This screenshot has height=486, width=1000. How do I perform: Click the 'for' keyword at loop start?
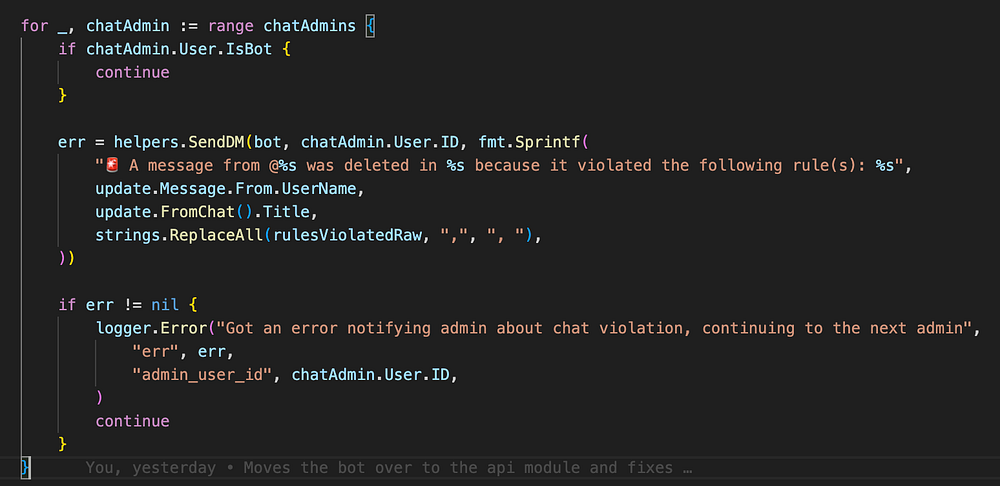(33, 25)
